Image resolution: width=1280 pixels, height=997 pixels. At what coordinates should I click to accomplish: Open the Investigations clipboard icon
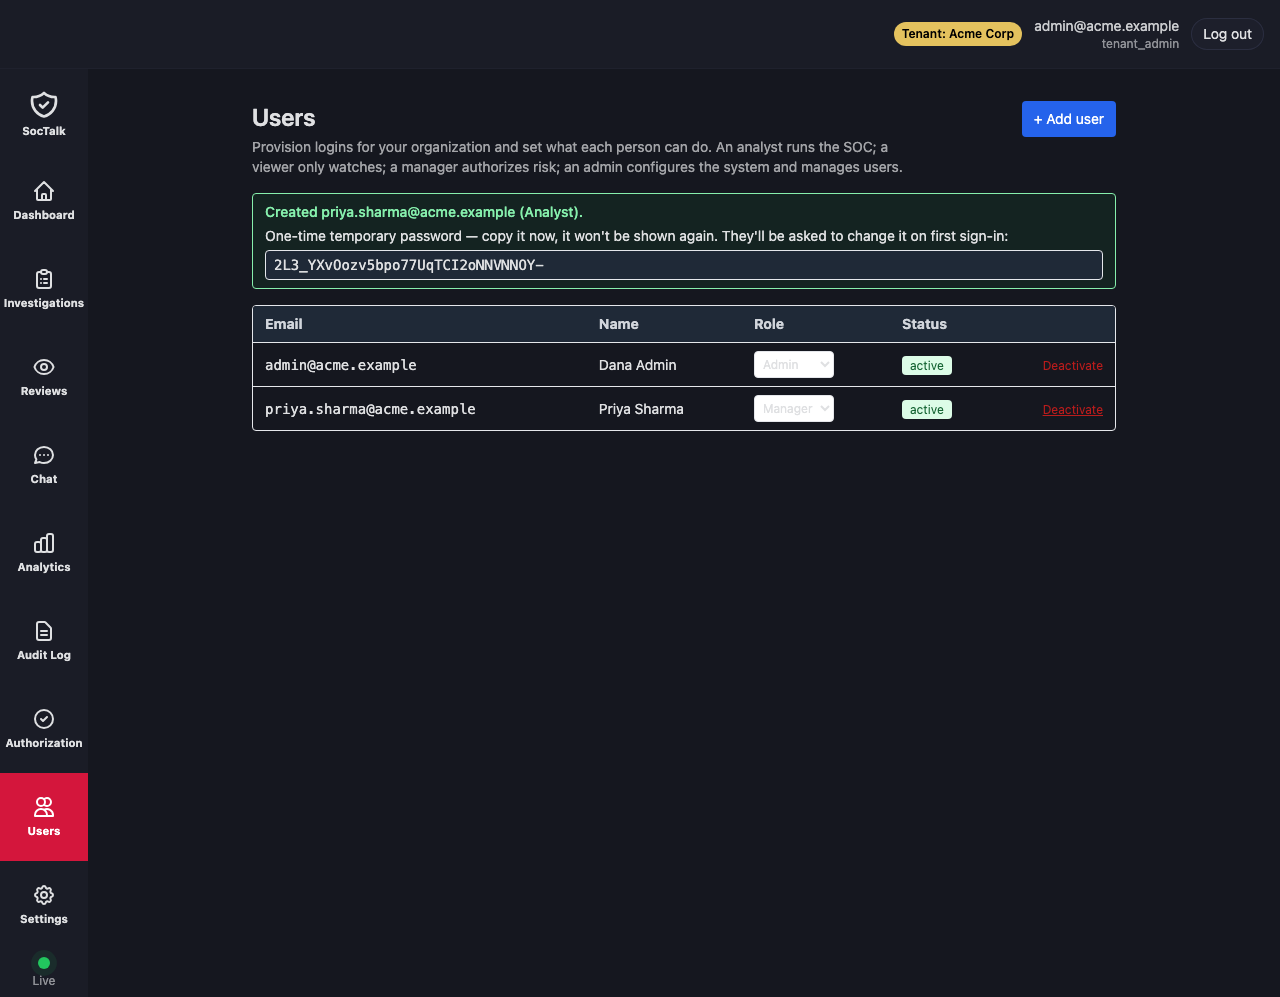click(44, 279)
